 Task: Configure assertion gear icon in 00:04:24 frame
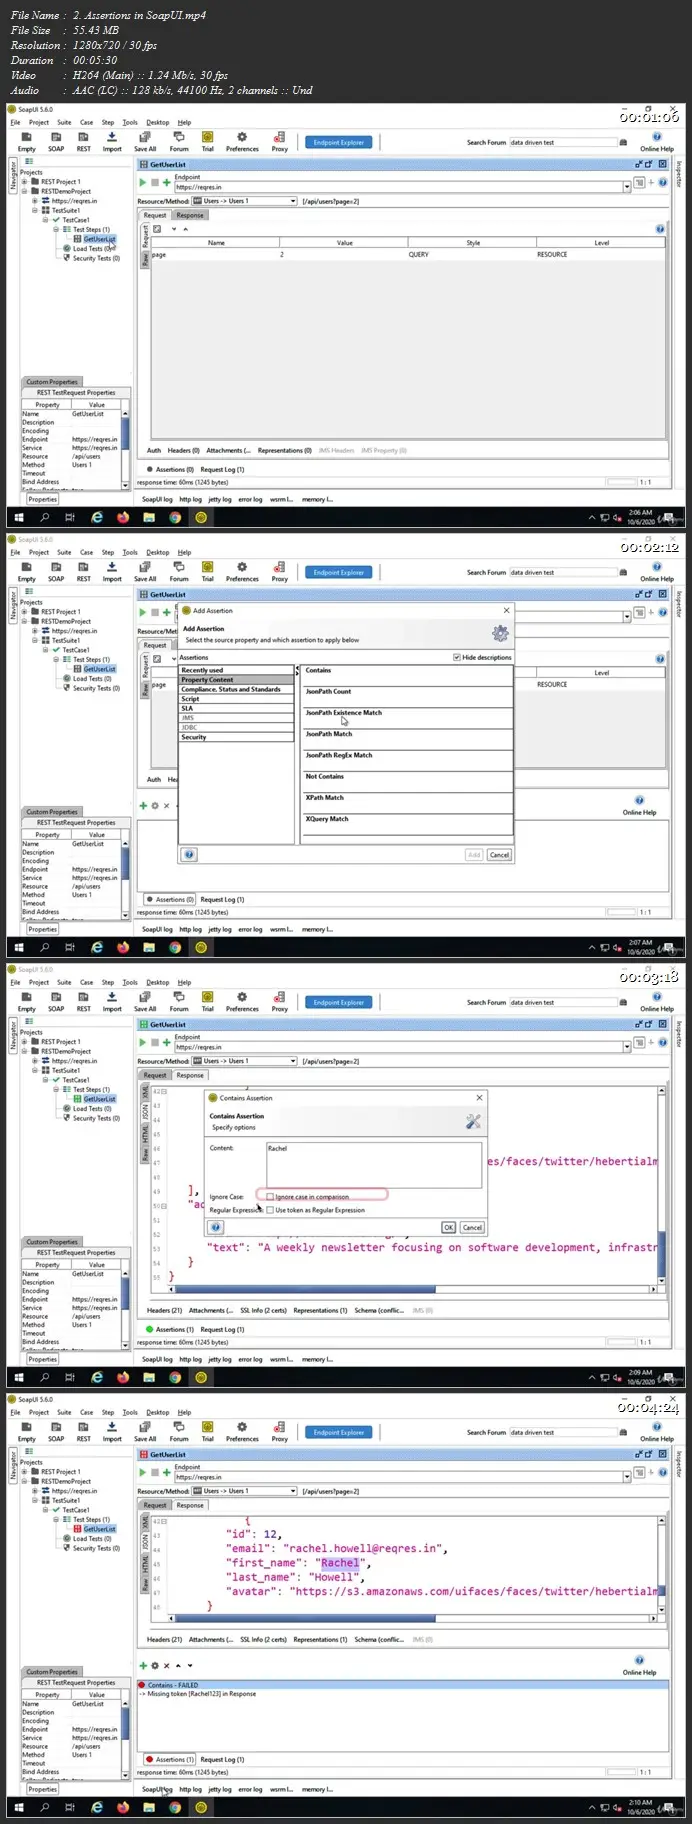point(155,1665)
